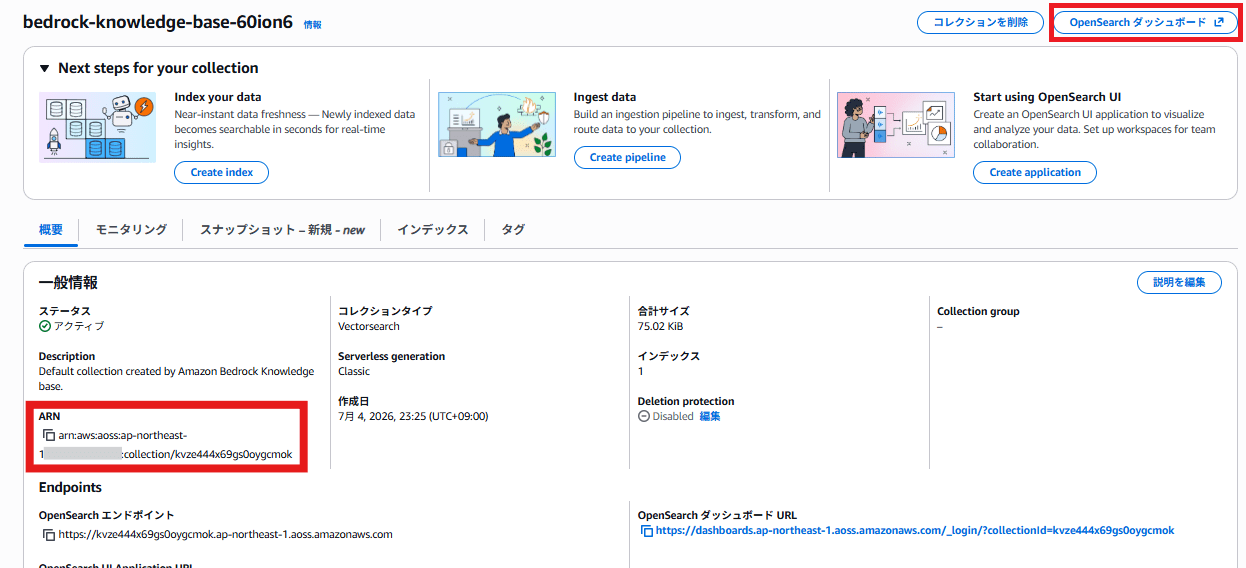Click the Create application button
Image resolution: width=1246 pixels, height=568 pixels.
coord(1035,172)
